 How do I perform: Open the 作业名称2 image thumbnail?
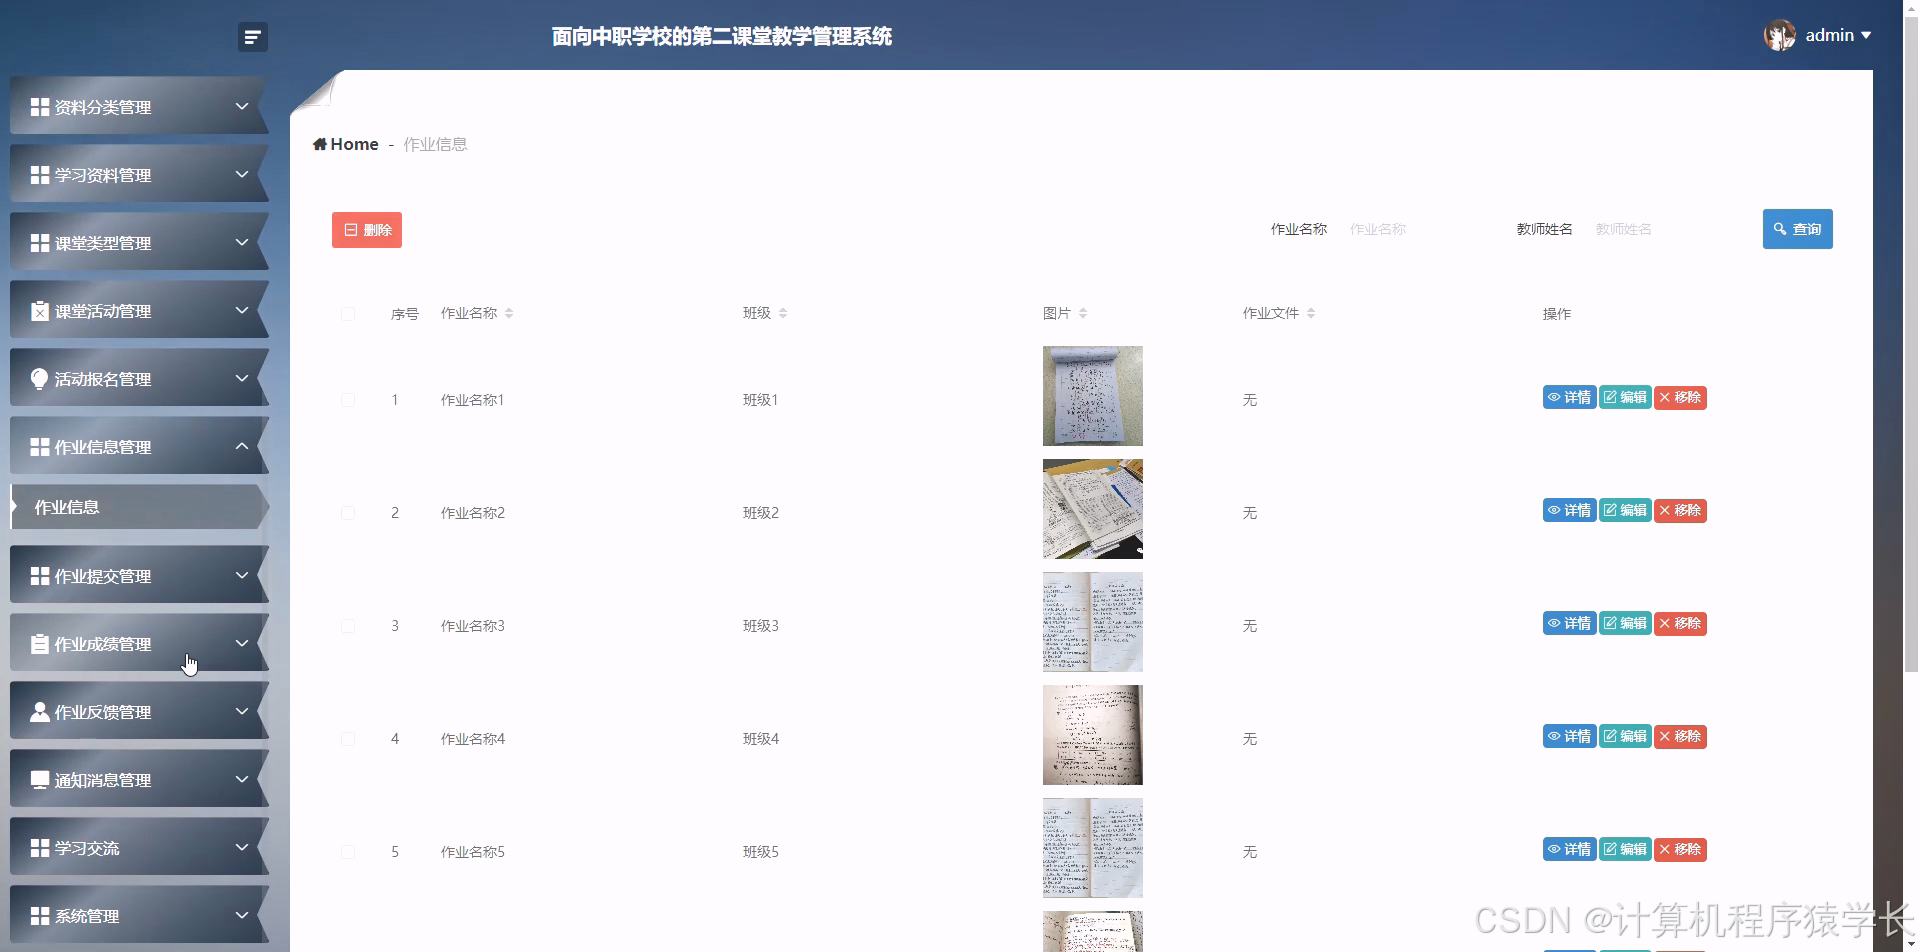1093,509
